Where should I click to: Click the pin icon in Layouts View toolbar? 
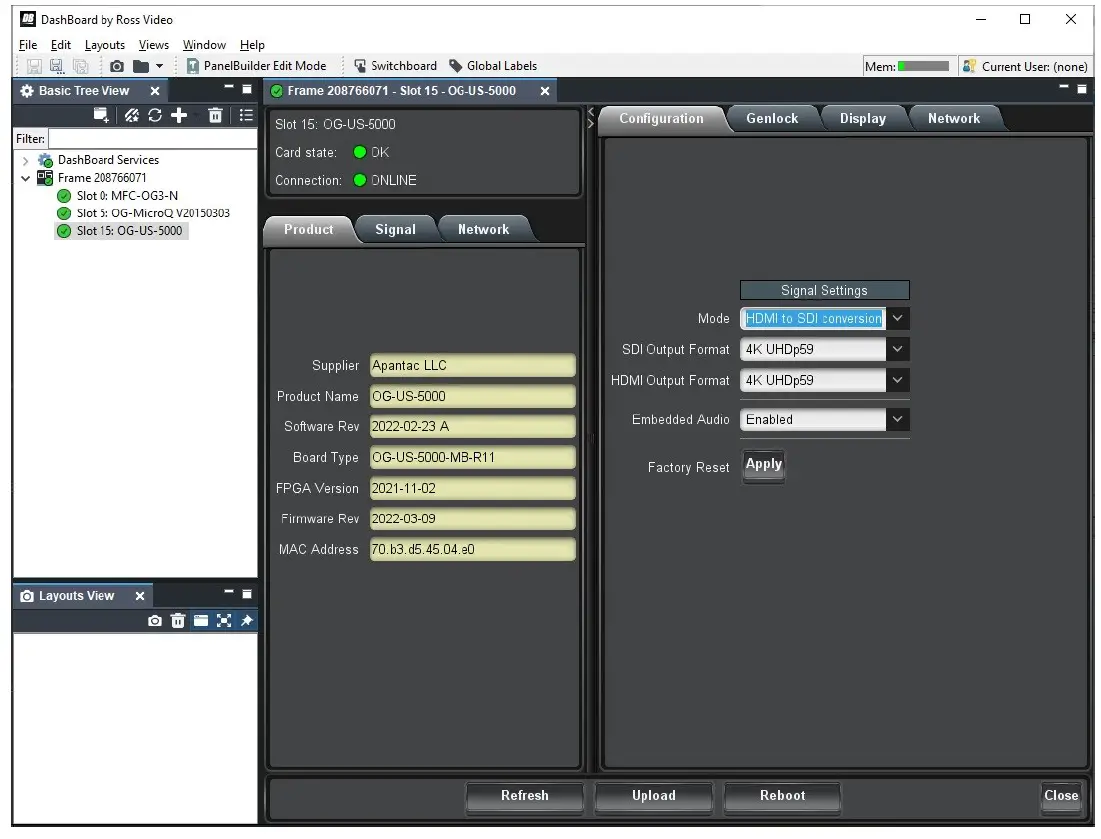(x=246, y=621)
